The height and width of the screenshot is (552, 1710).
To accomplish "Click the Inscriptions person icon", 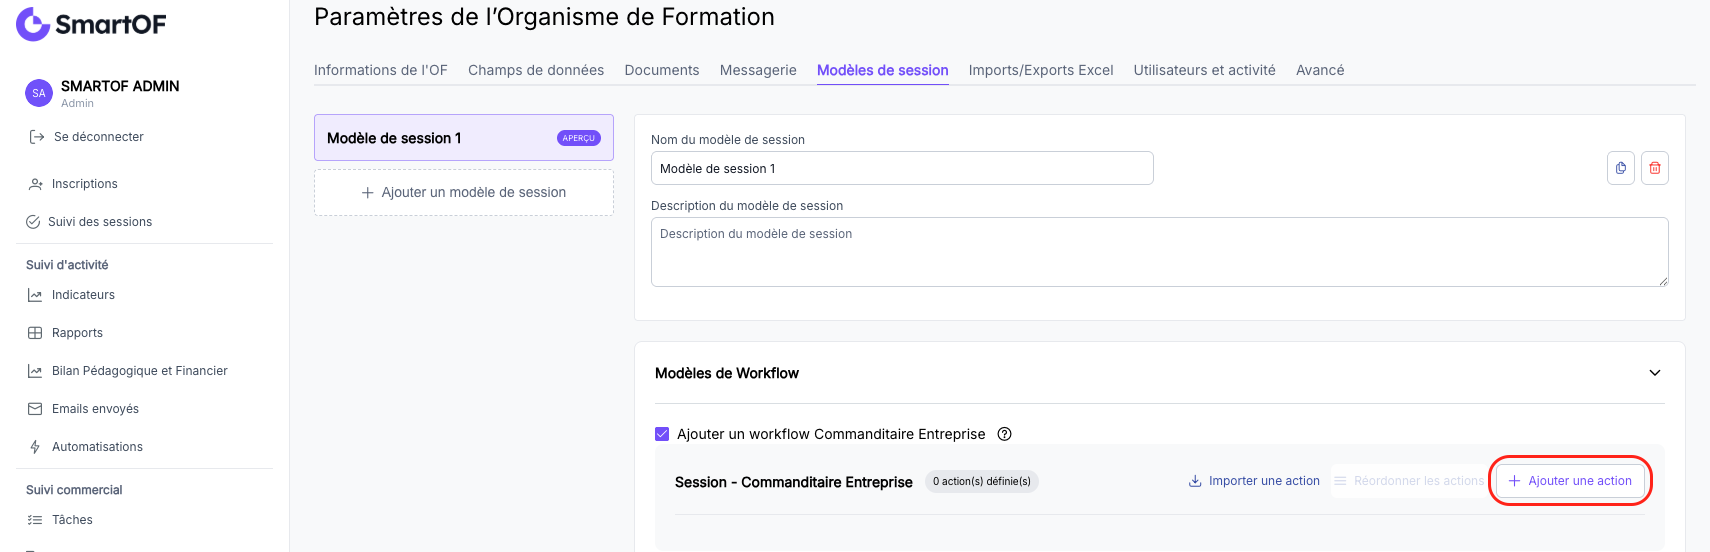I will click(x=36, y=184).
